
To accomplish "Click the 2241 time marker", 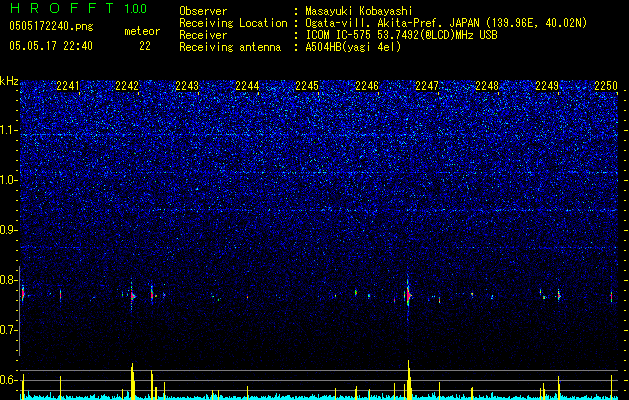I will point(68,85).
